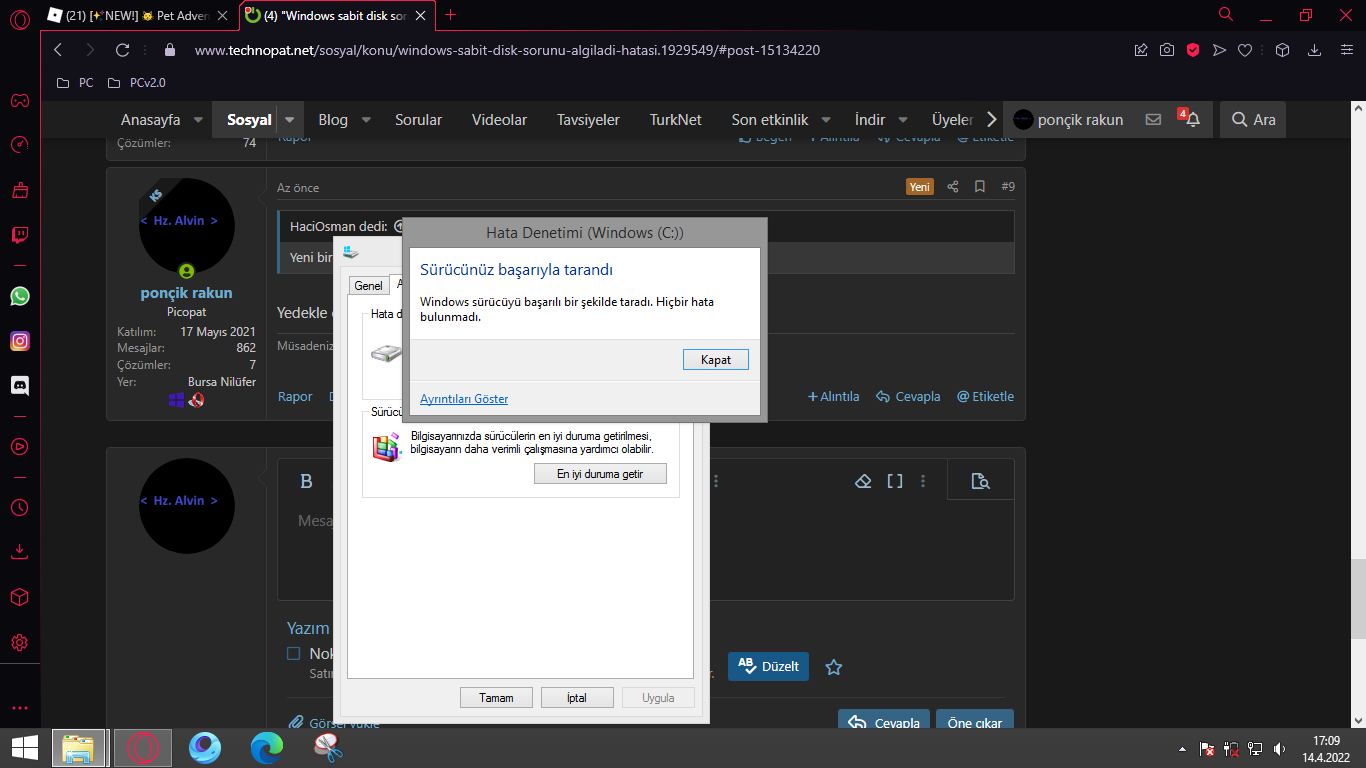Image resolution: width=1366 pixels, height=768 pixels.
Task: Toggle the checkbox below Yazım
Action: click(293, 653)
